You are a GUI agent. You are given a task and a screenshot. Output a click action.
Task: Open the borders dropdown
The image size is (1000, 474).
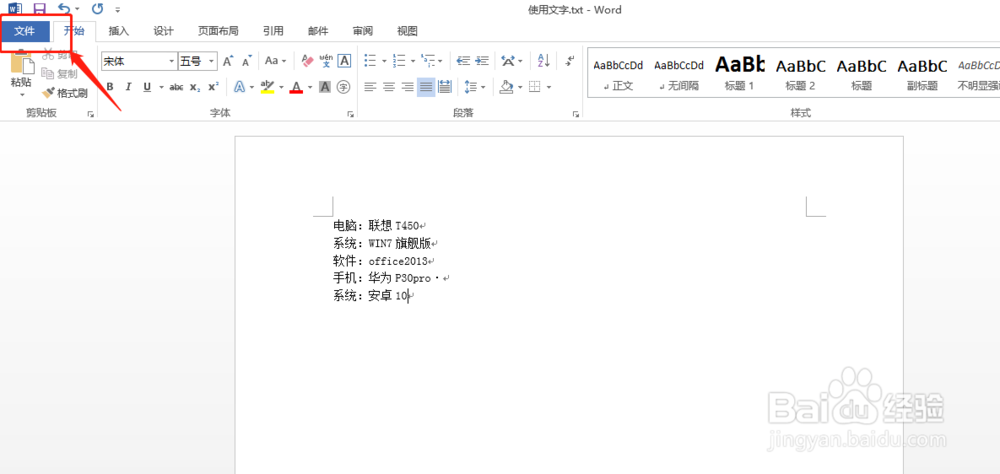(x=548, y=87)
